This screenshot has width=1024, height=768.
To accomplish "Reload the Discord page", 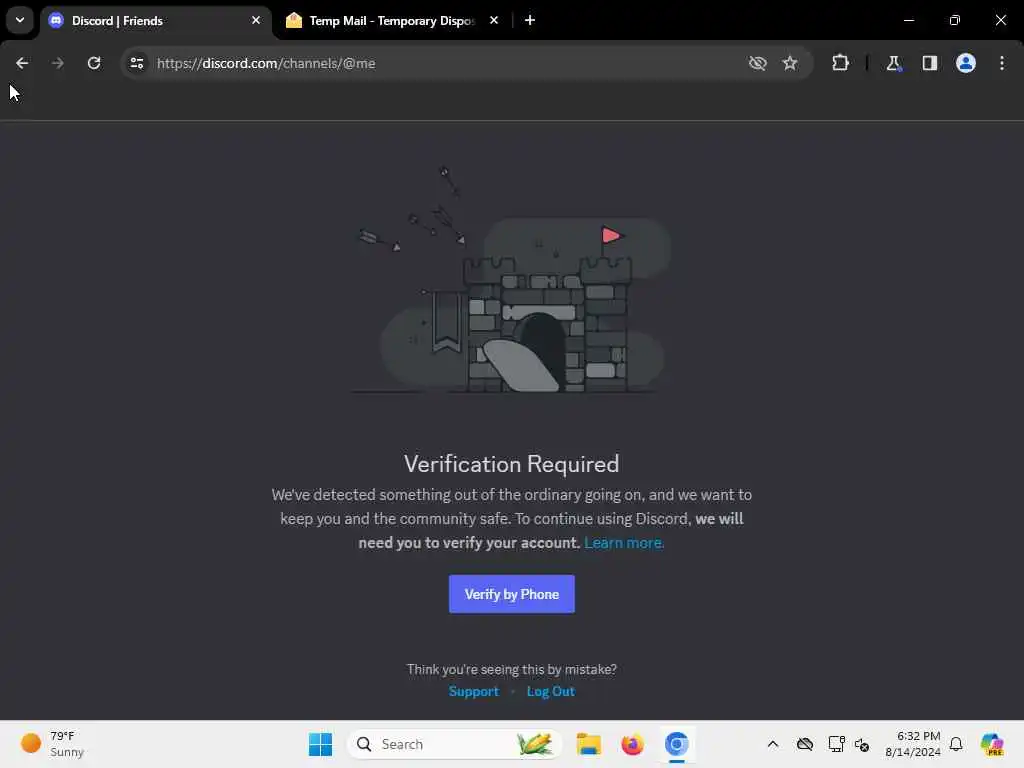I will pyautogui.click(x=94, y=63).
